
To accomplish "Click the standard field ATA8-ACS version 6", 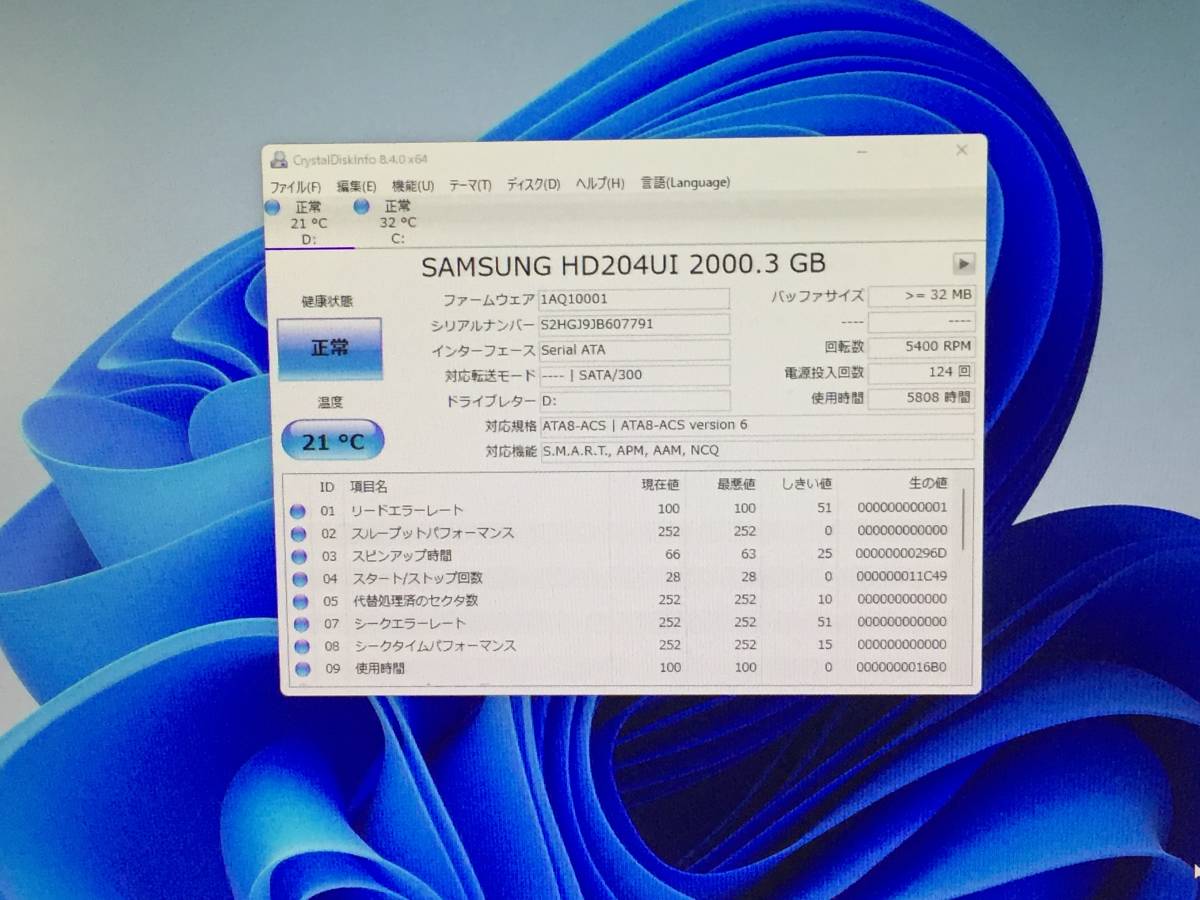I will click(757, 426).
